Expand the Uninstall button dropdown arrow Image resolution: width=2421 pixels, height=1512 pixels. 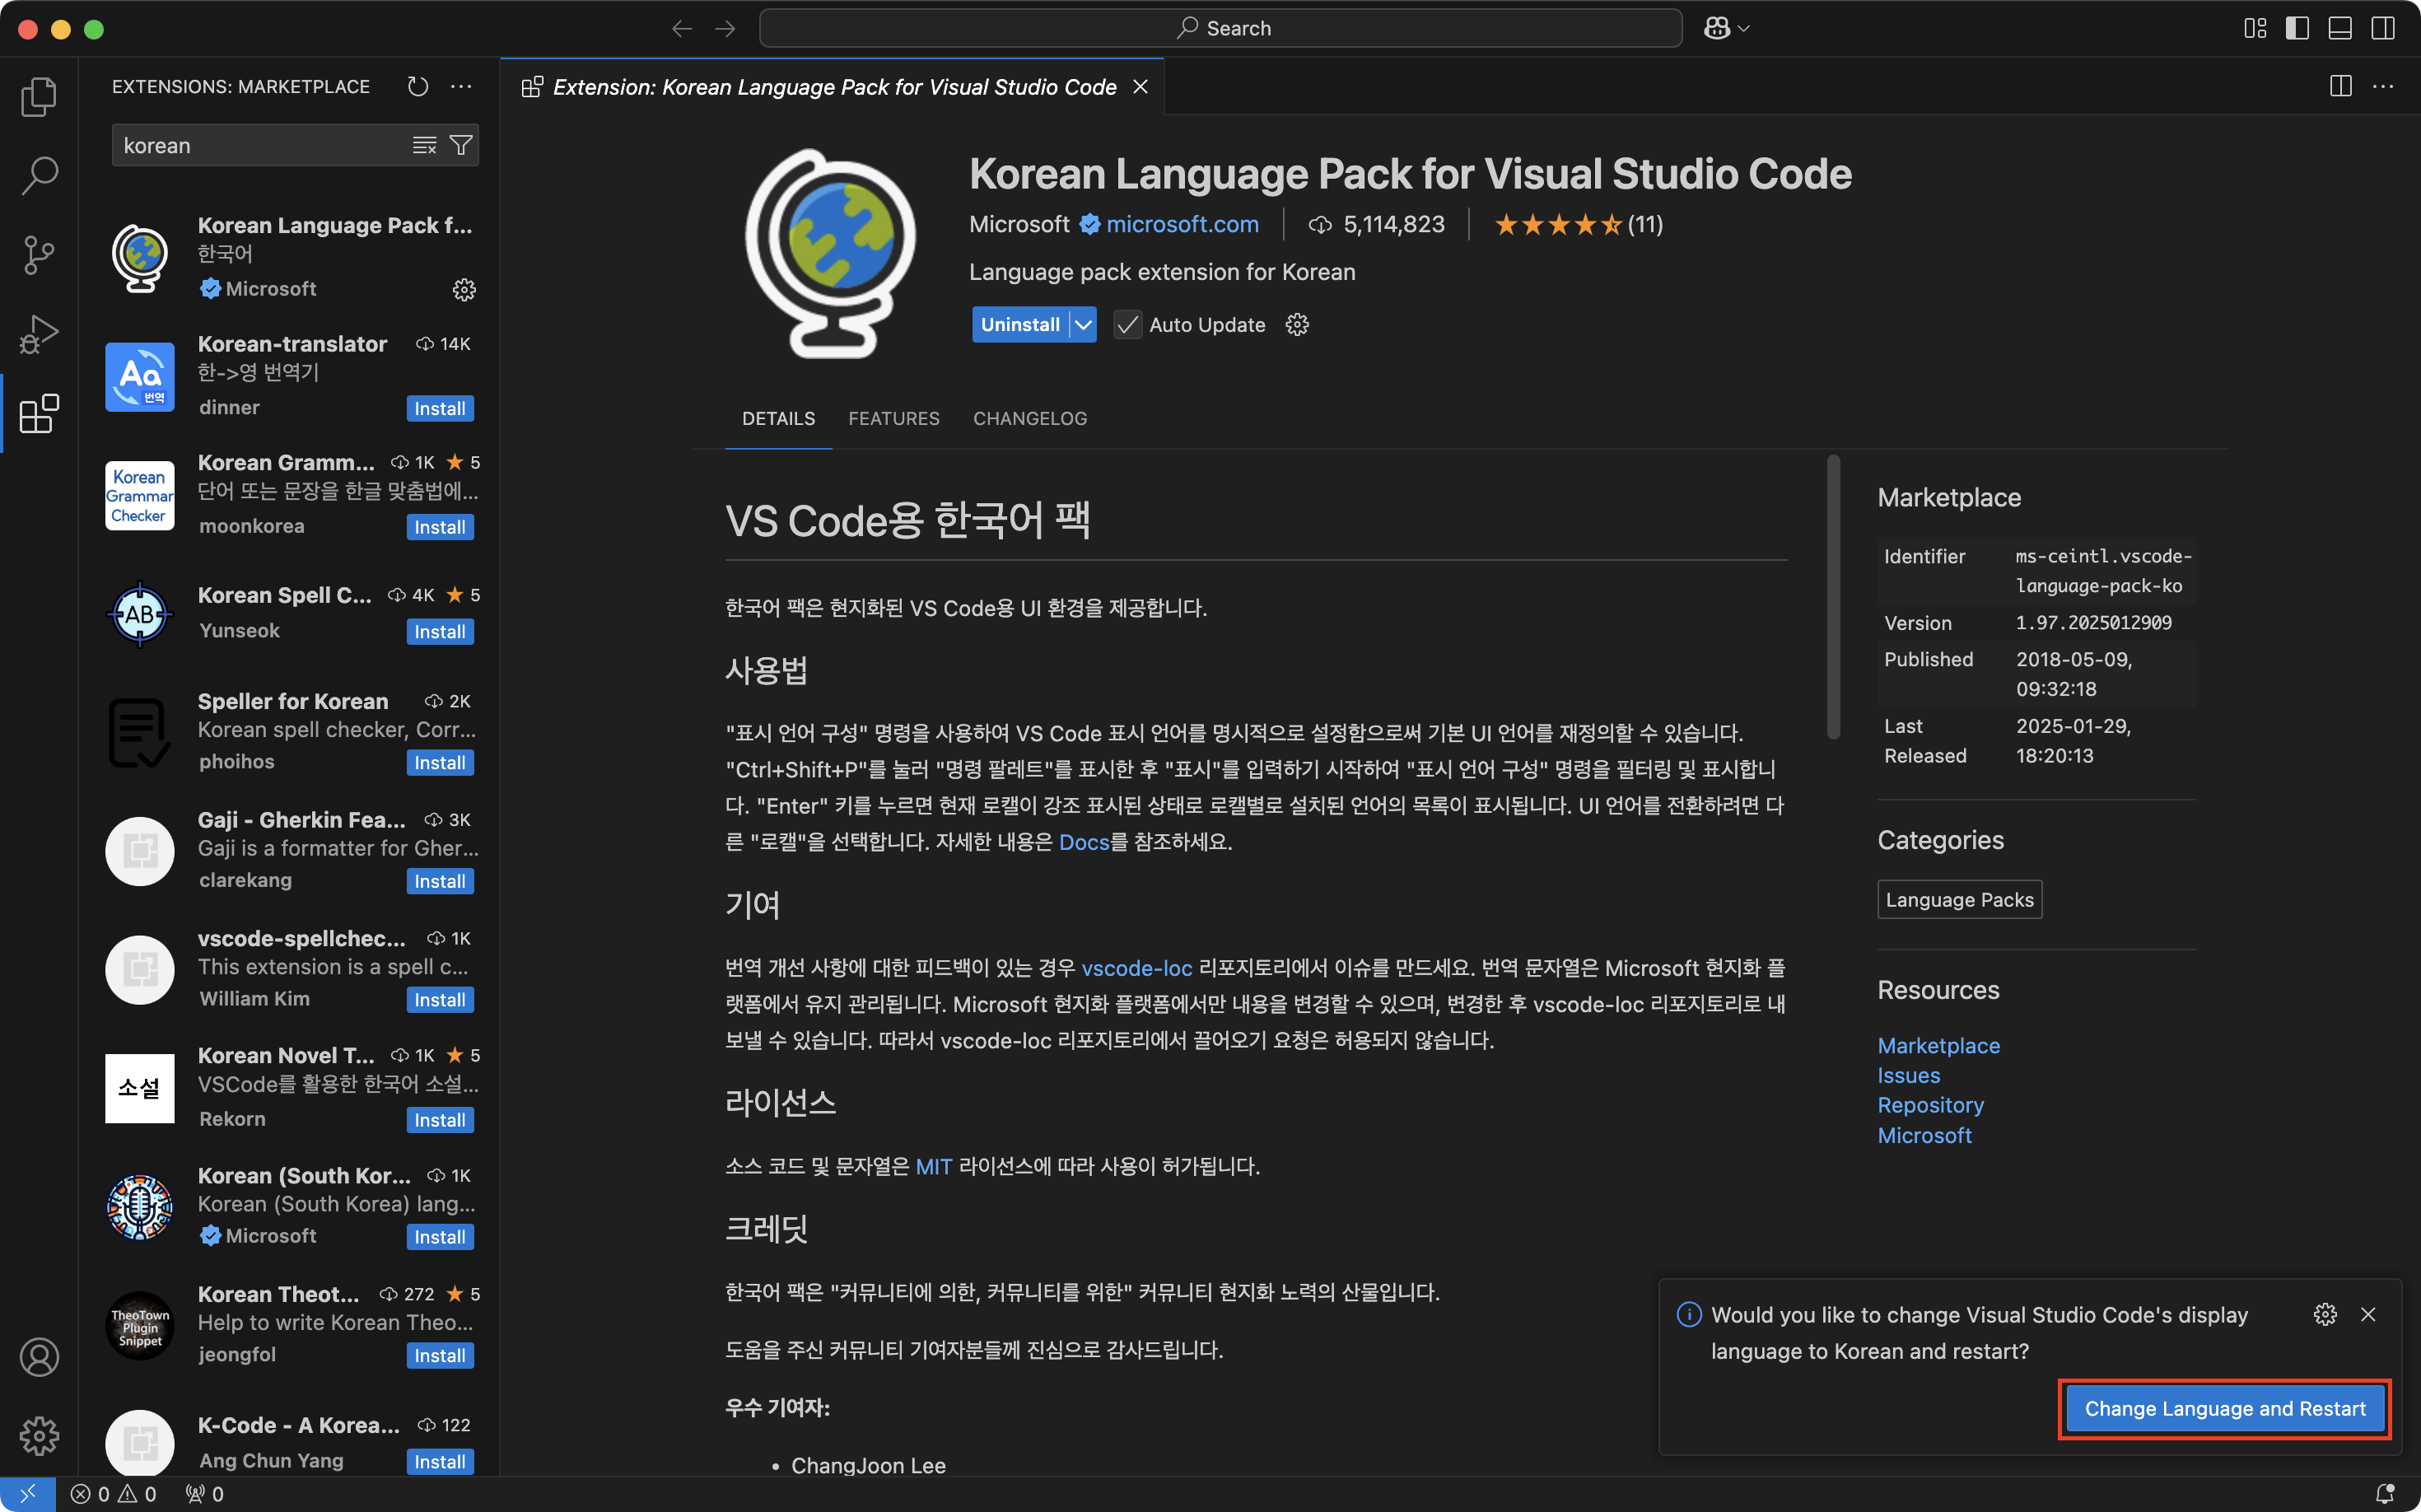(1083, 325)
